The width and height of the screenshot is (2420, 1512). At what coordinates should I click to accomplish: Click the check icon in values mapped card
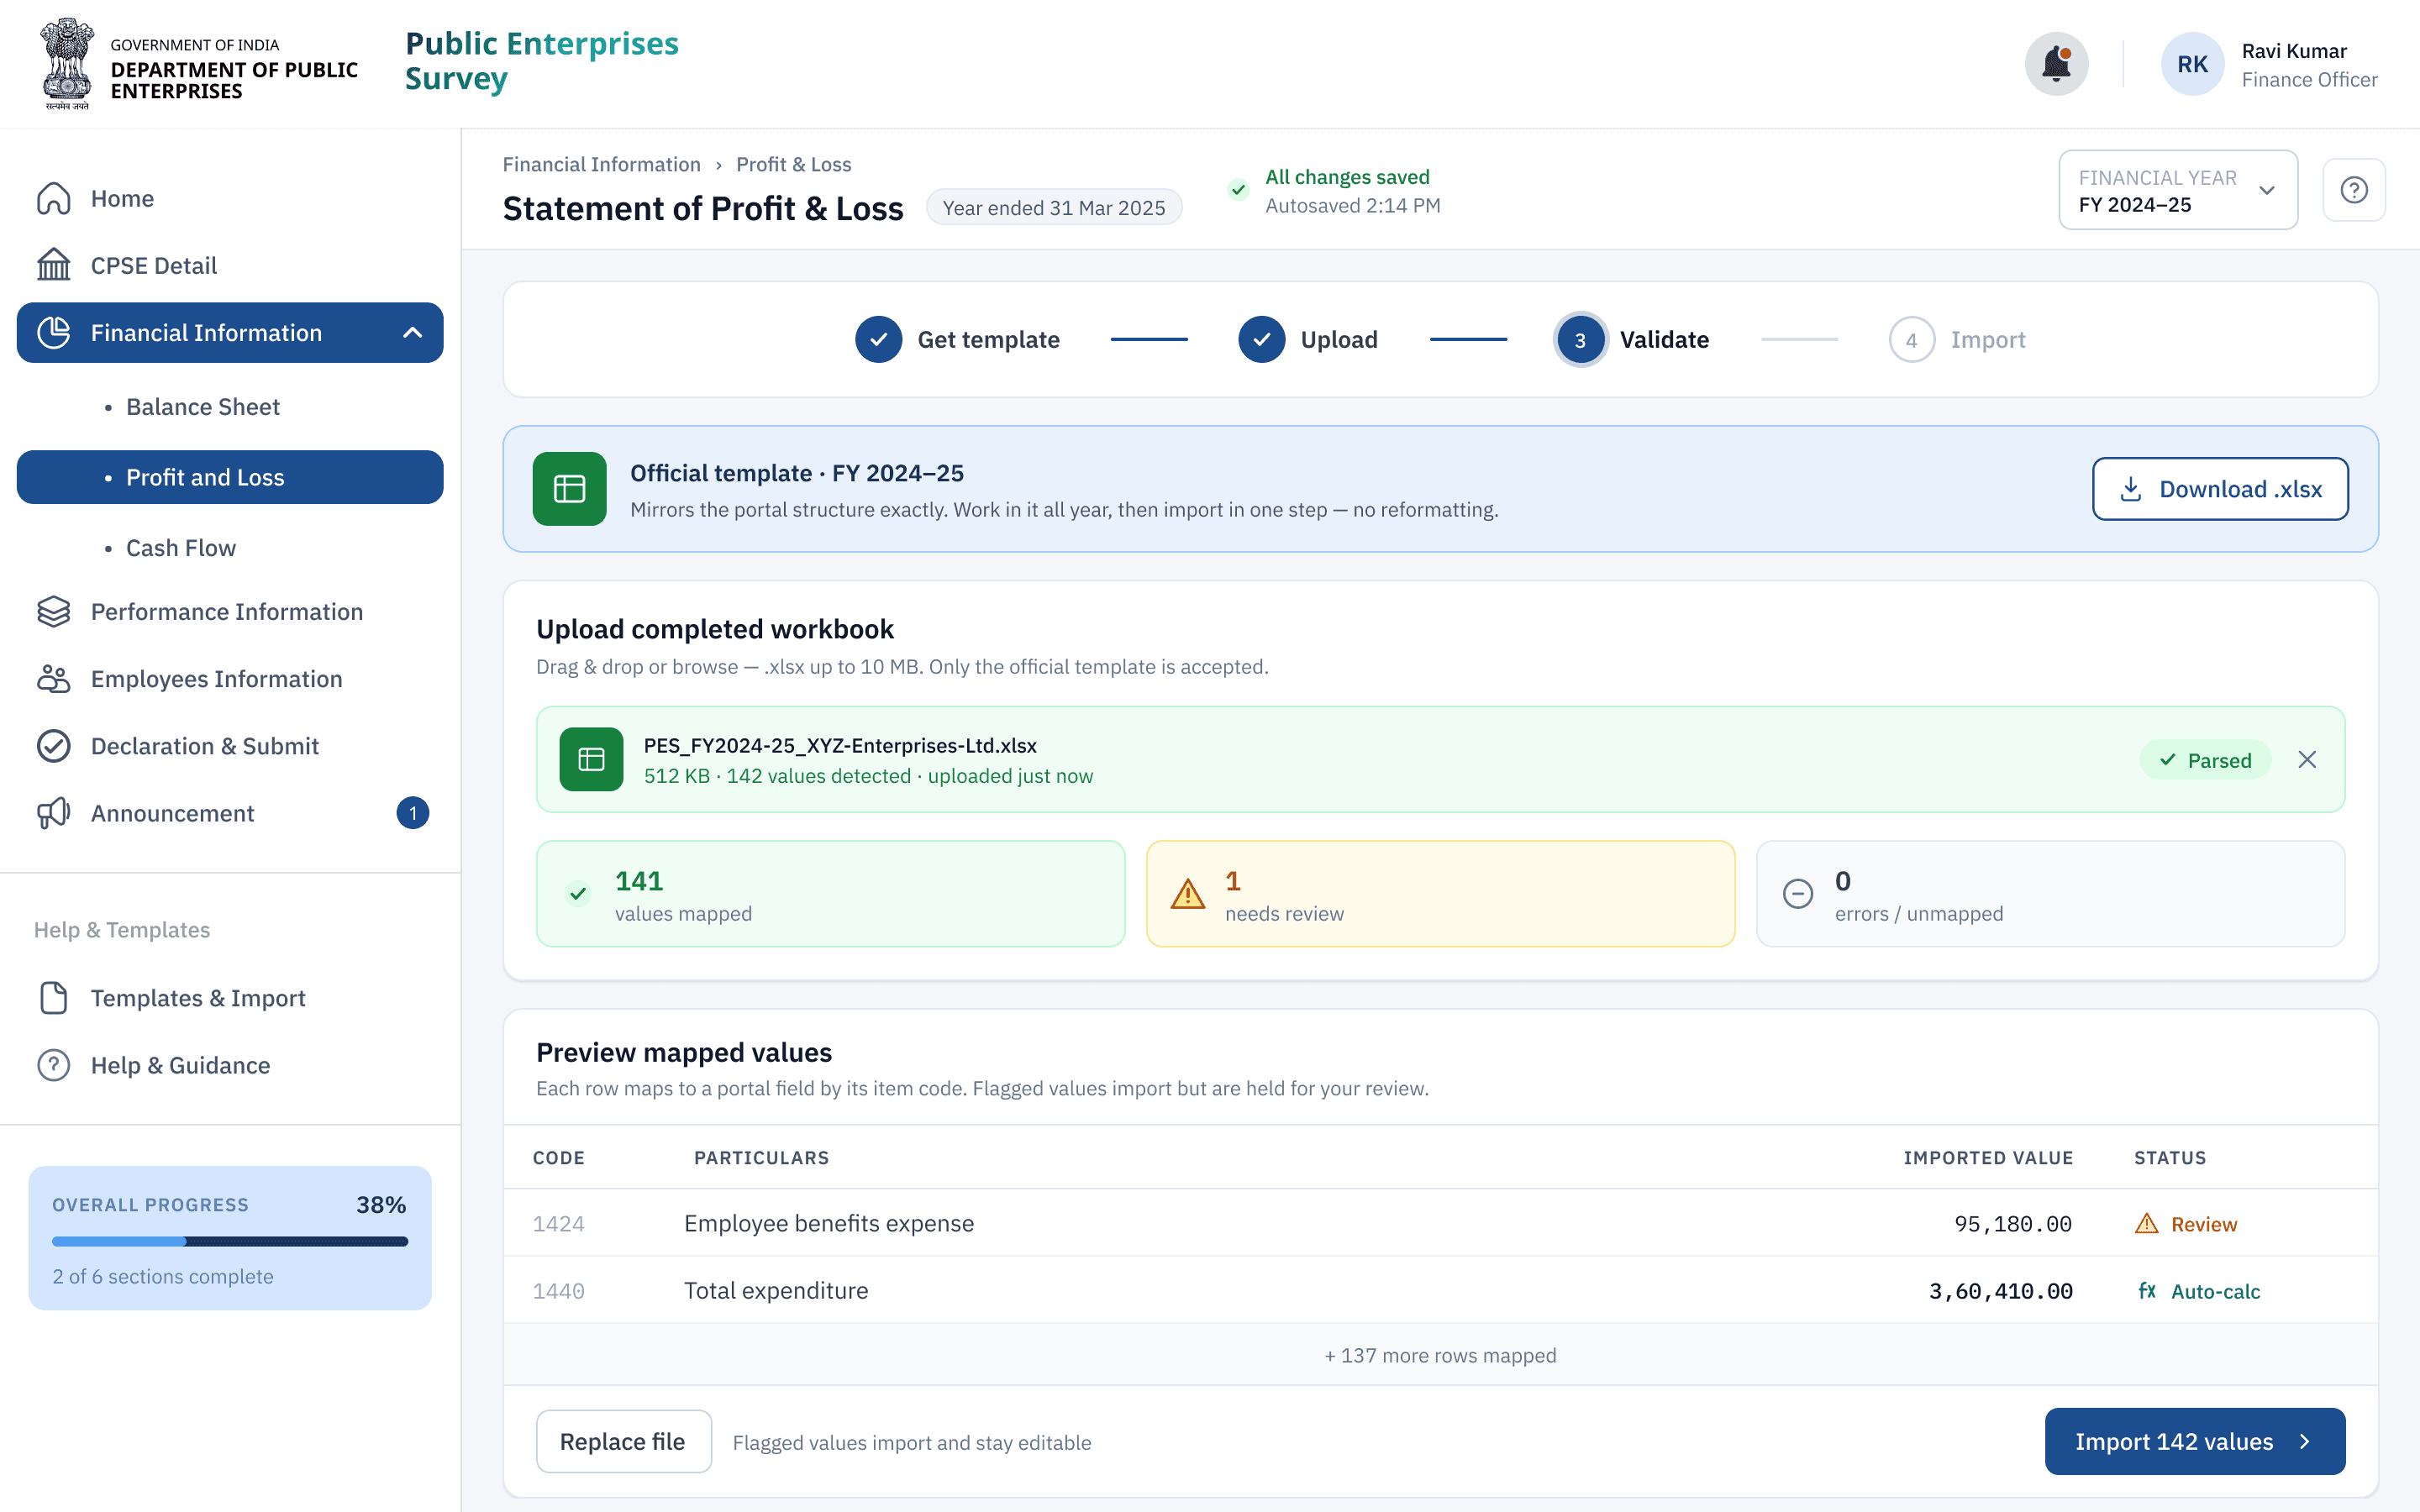(578, 894)
